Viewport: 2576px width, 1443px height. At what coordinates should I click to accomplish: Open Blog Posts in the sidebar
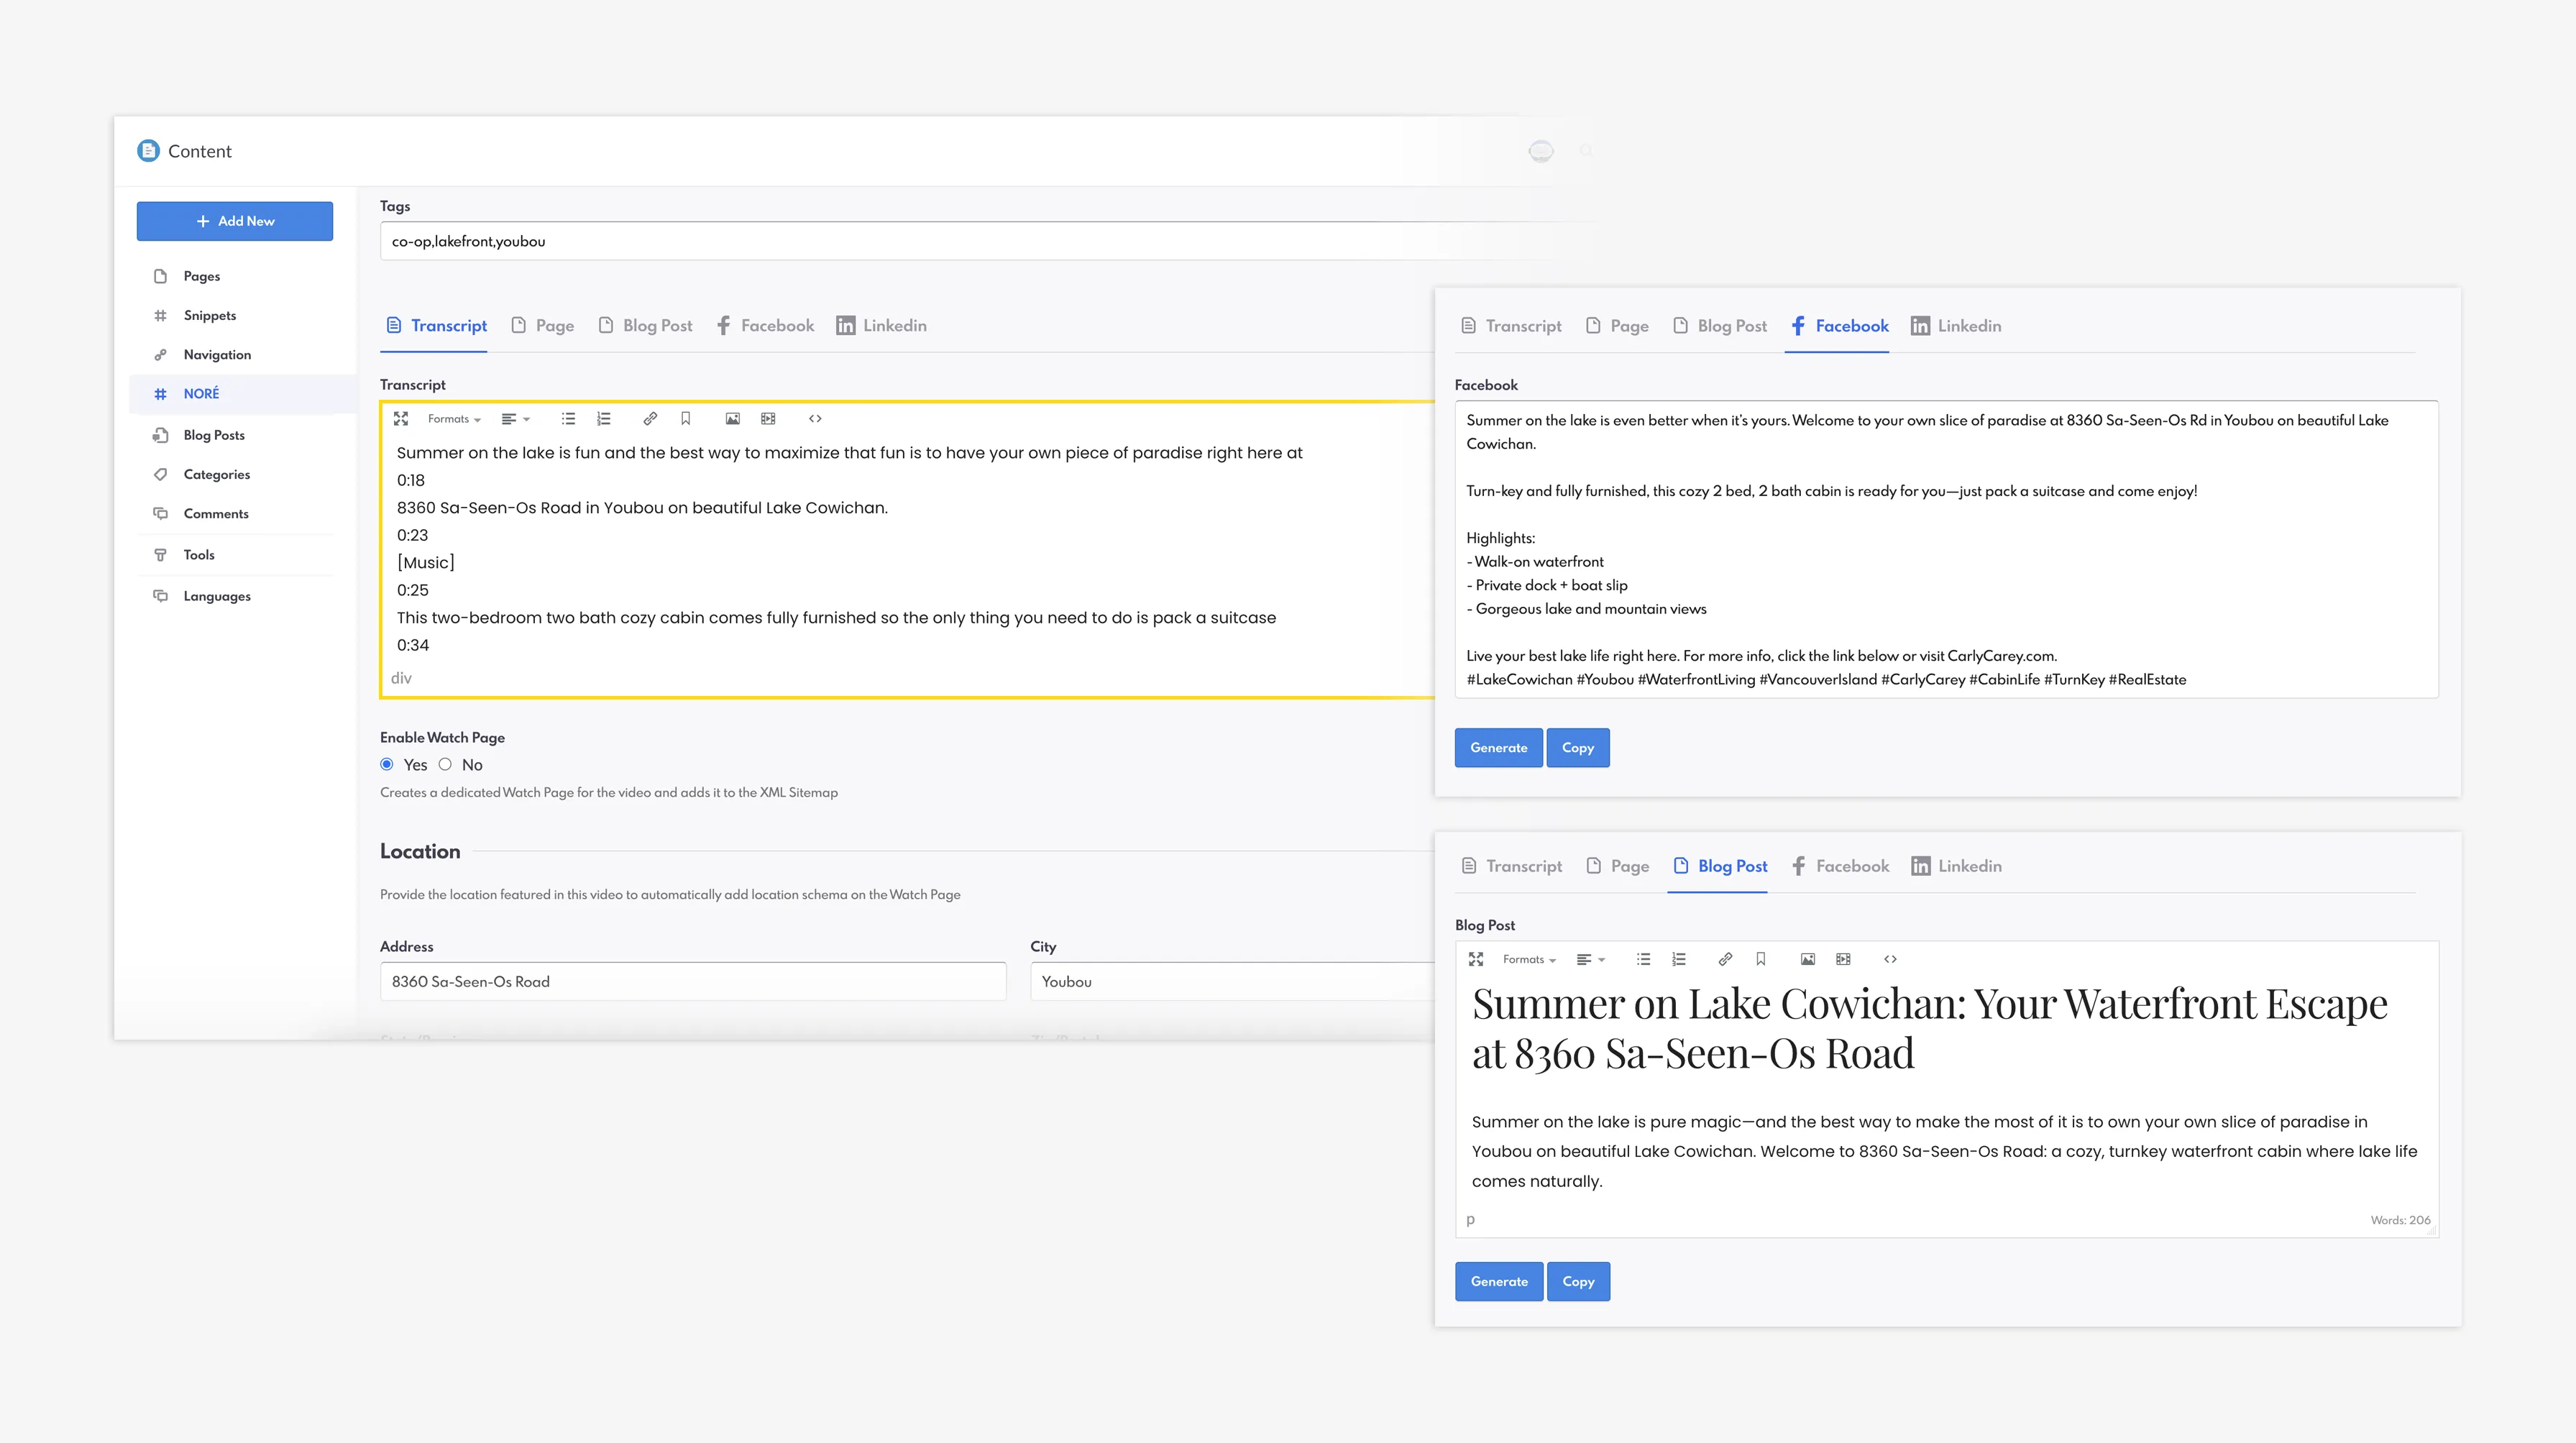213,435
